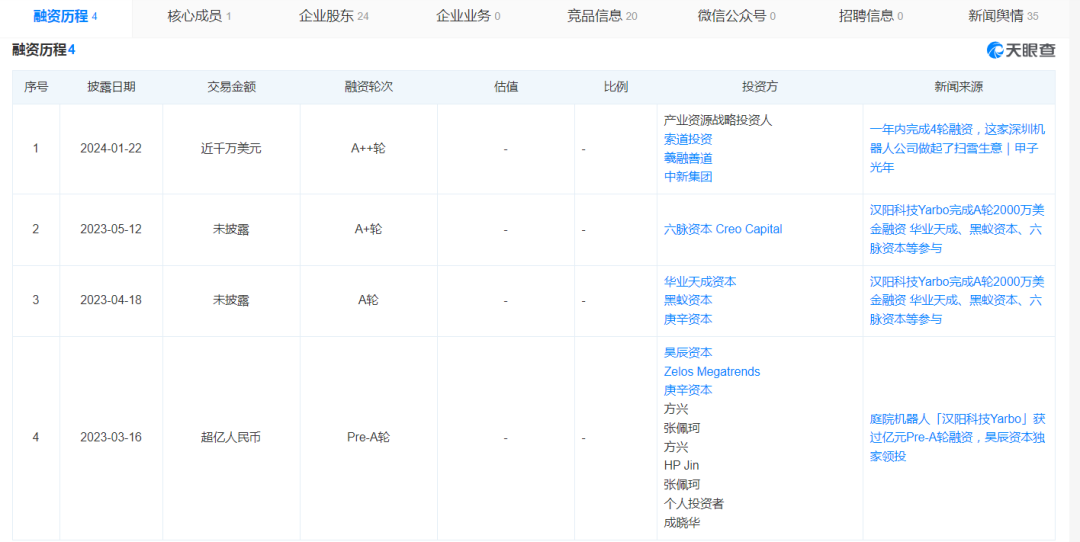Image resolution: width=1080 pixels, height=542 pixels.
Task: Open investor link 黑蚁资本
Action: coord(687,300)
